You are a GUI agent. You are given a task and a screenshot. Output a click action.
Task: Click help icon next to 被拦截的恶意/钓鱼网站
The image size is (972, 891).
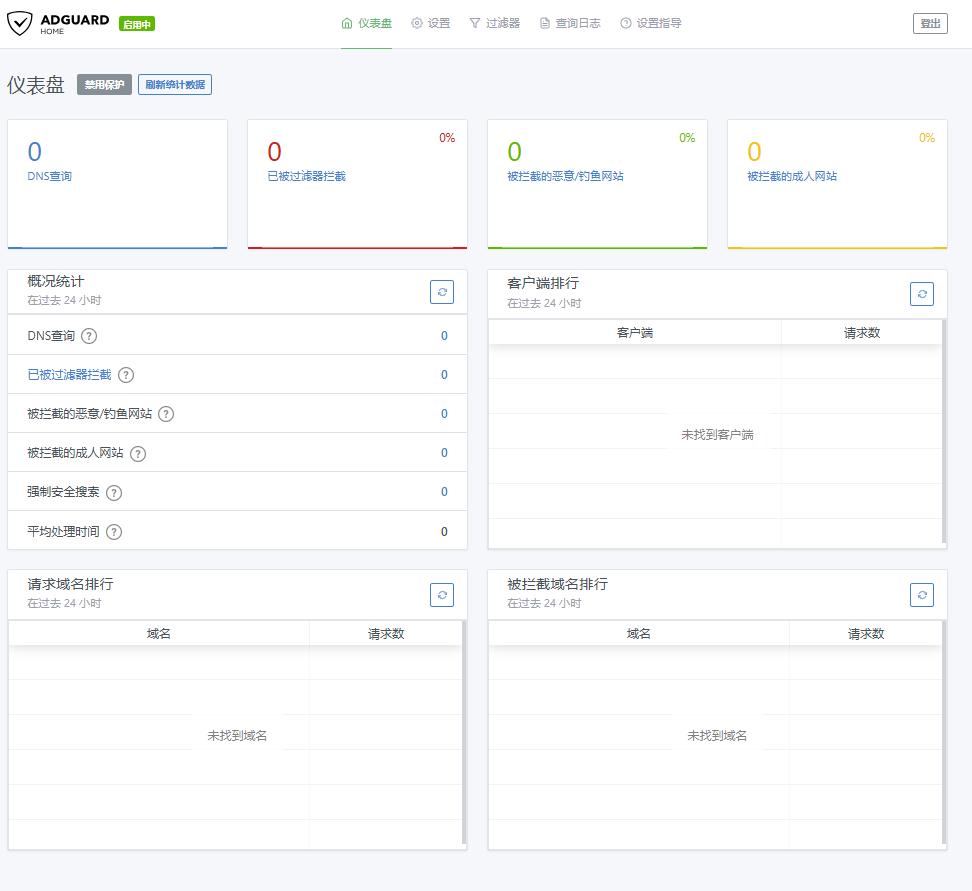[166, 414]
